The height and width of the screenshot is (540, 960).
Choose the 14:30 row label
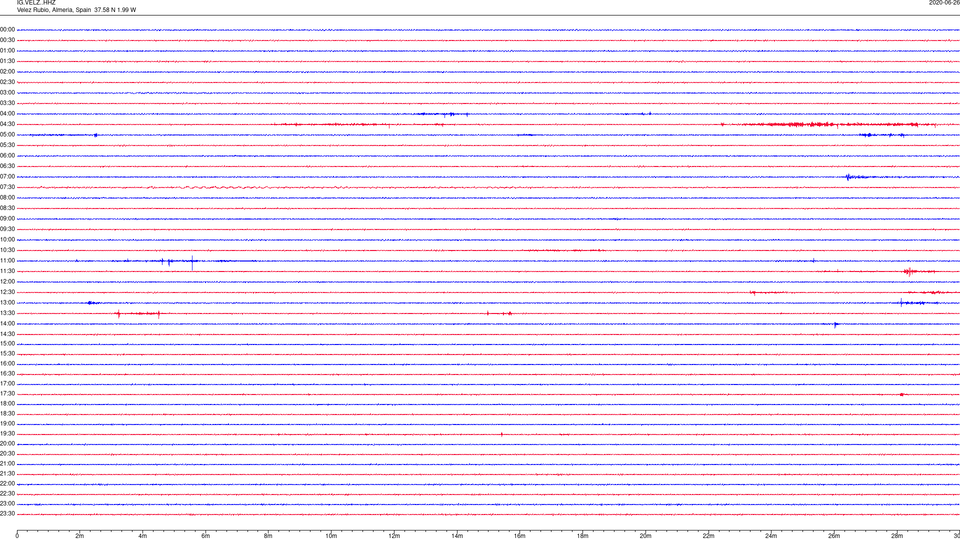7,334
